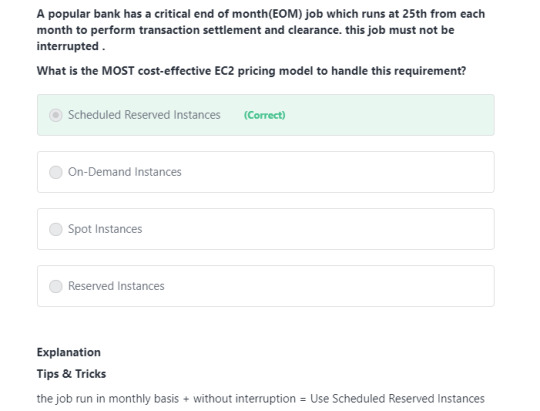
Task: Click the Reserved Instances option label
Action: tap(116, 286)
